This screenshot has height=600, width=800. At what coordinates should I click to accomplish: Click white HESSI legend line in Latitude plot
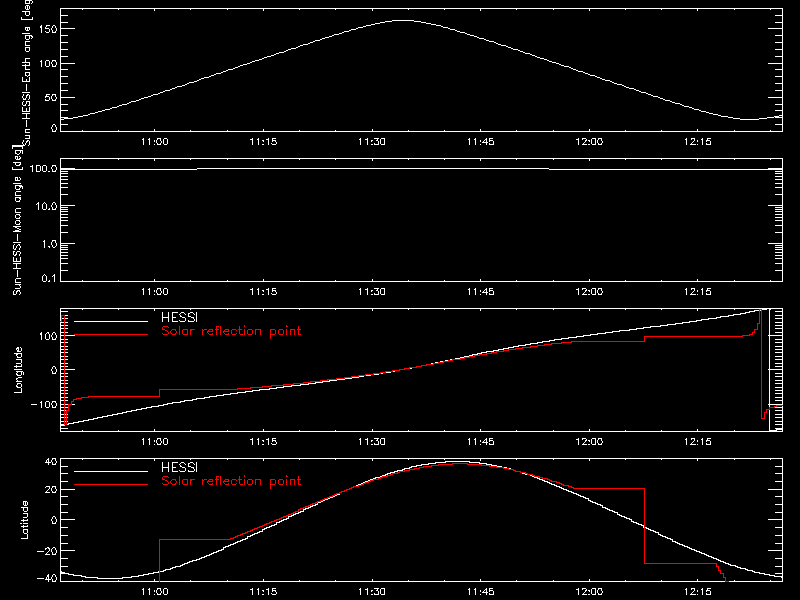tap(111, 471)
